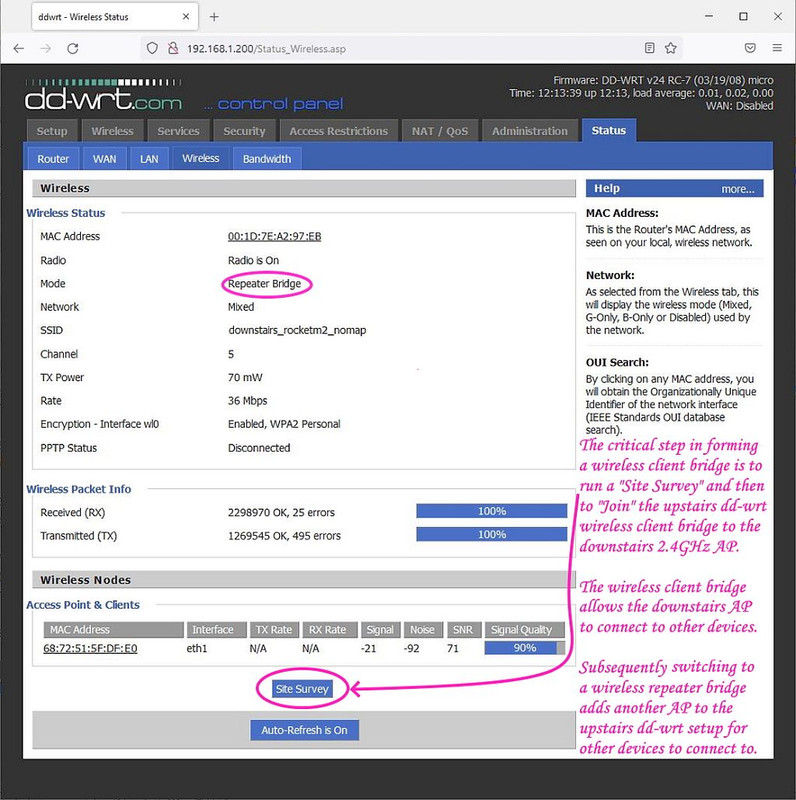
Task: Click the Radio is On text
Action: click(254, 260)
